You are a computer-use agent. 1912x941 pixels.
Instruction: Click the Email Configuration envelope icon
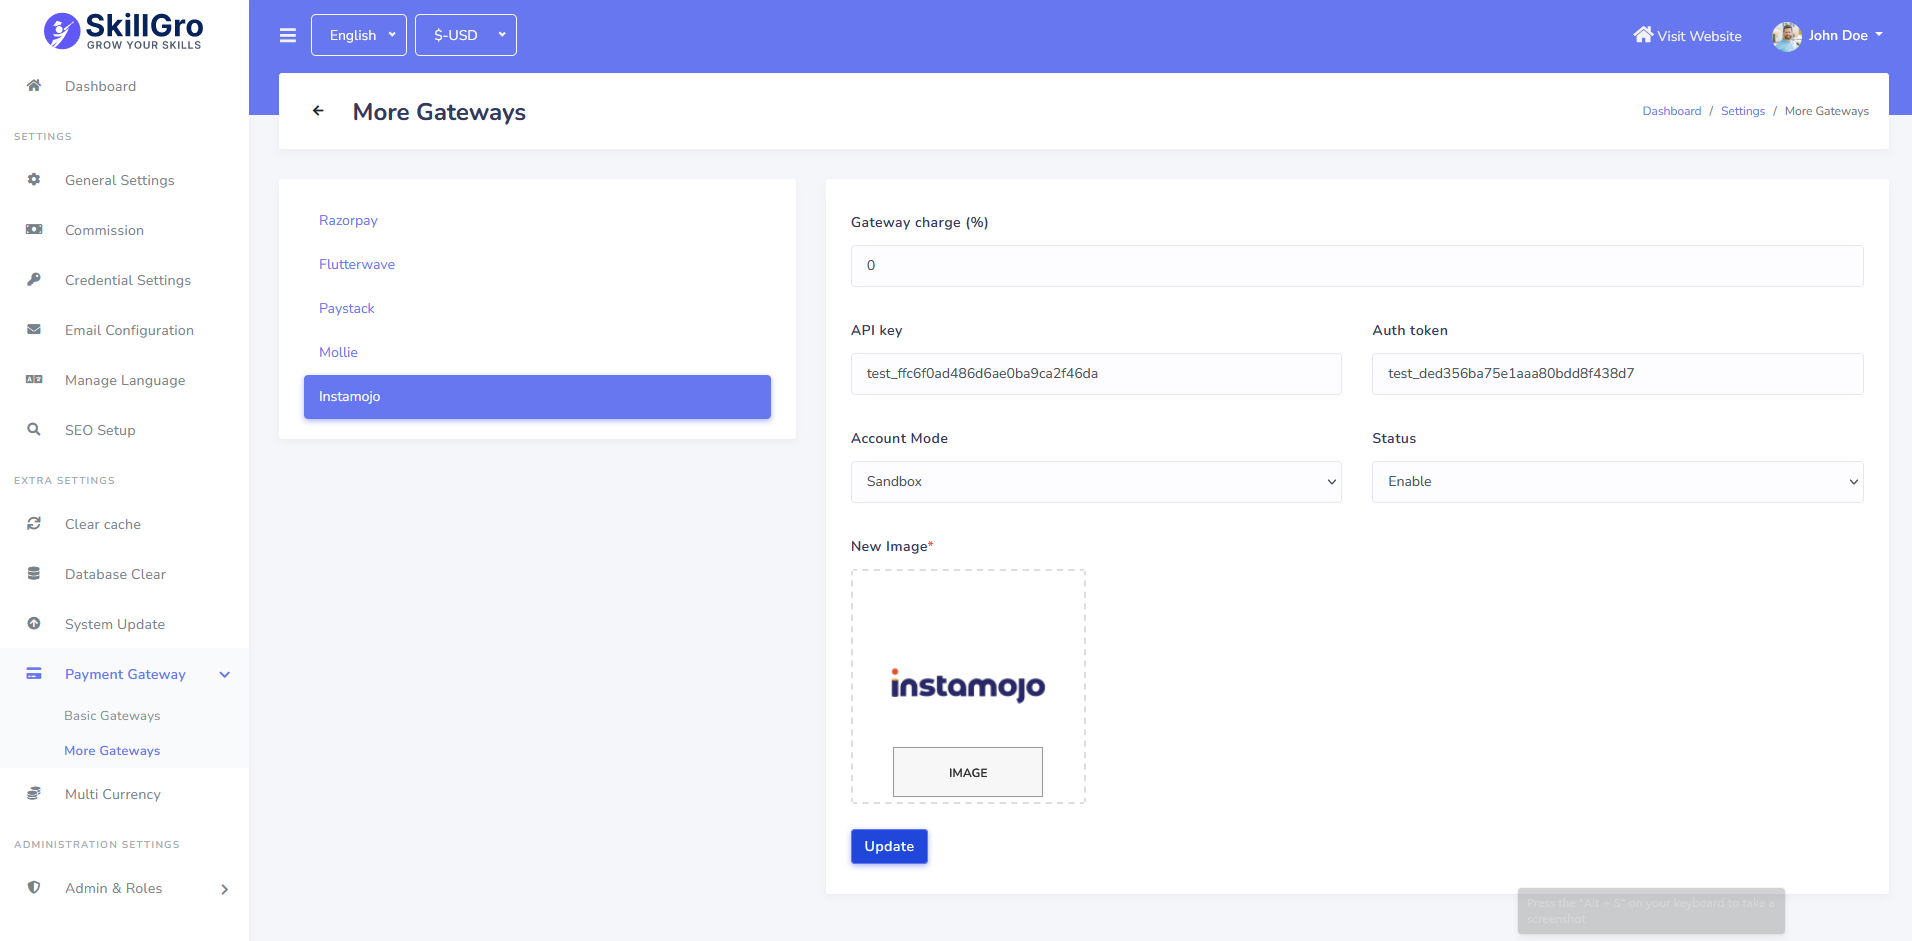pyautogui.click(x=34, y=330)
